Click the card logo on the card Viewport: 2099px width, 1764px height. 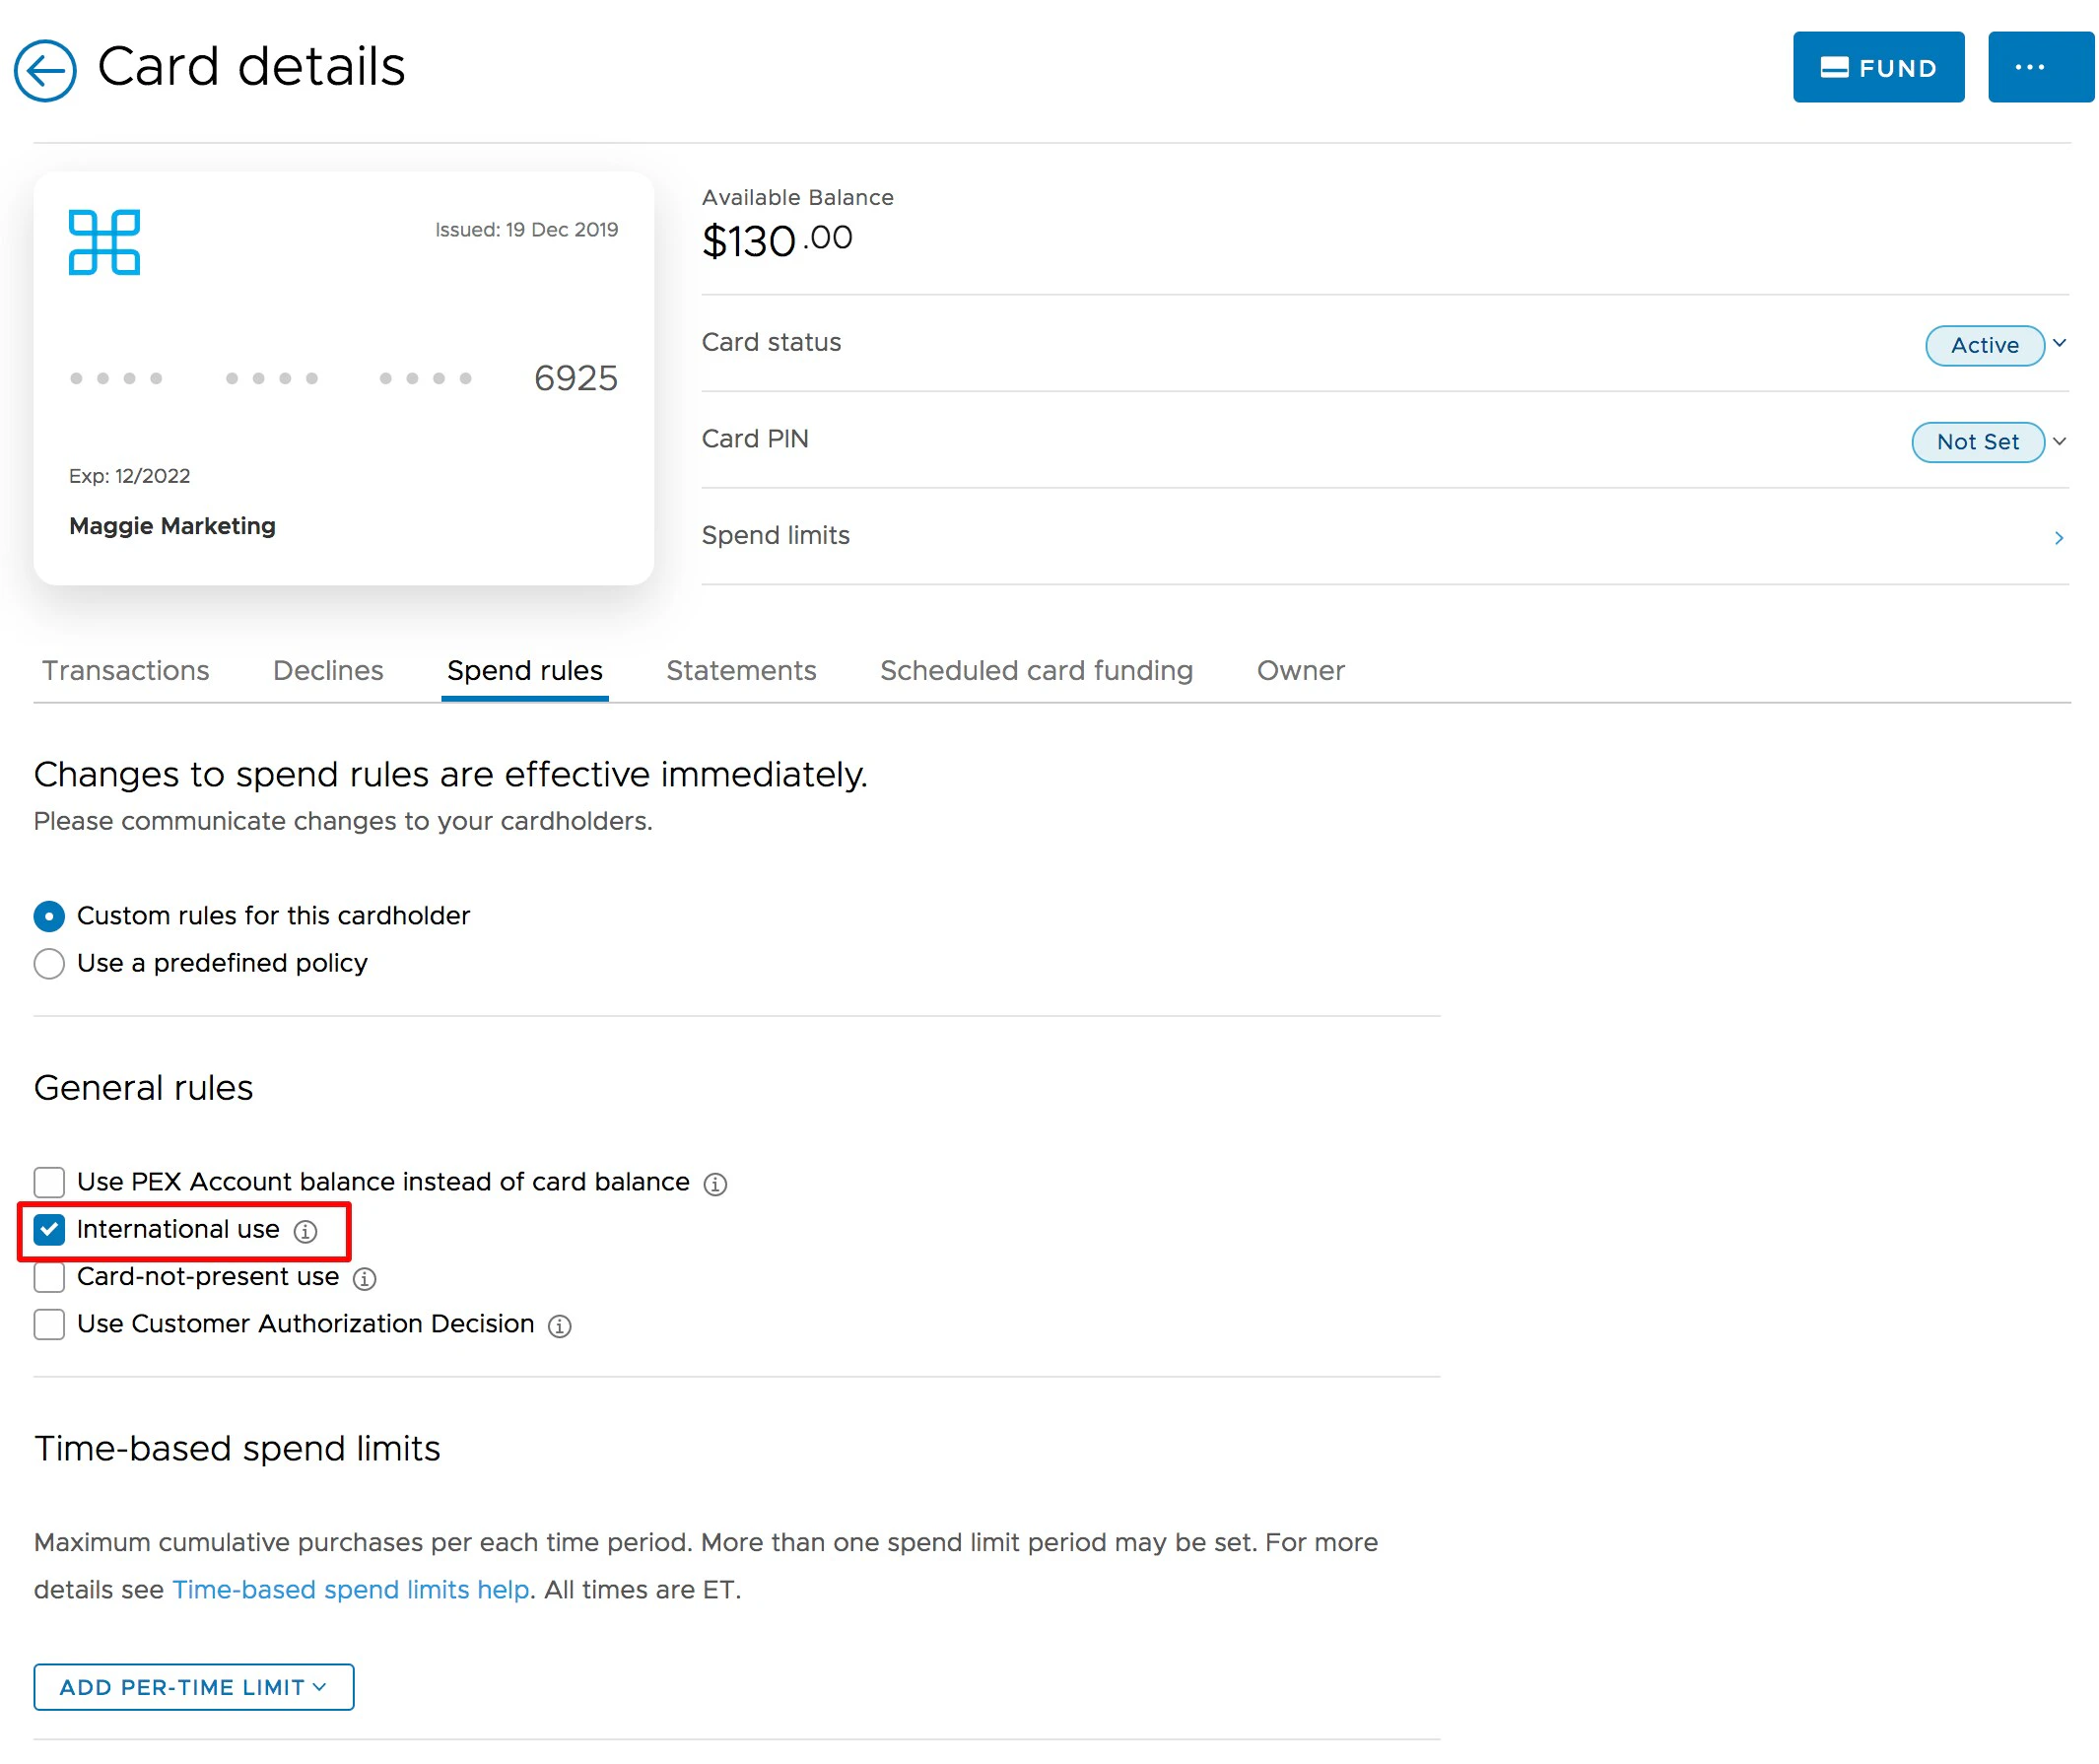[x=104, y=242]
